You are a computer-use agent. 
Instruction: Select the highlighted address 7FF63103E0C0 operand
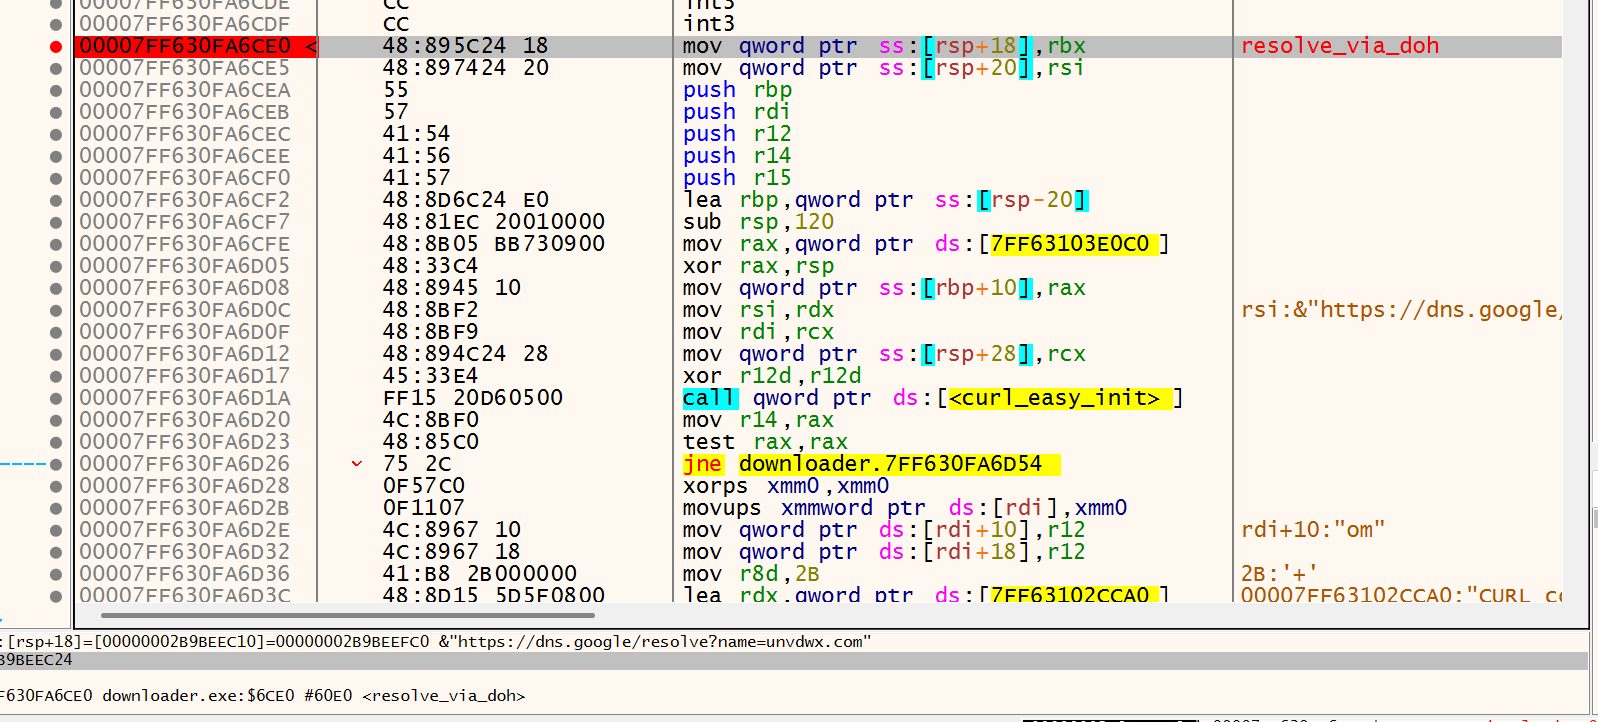point(1070,244)
